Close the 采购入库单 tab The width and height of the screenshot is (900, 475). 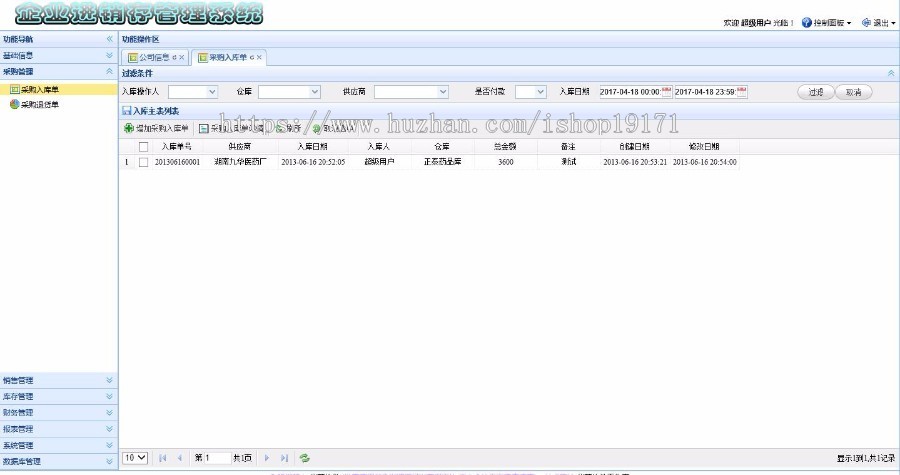tap(259, 57)
